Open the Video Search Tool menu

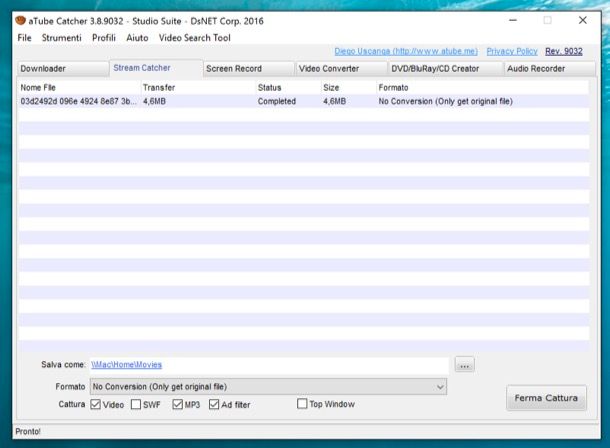coord(194,38)
